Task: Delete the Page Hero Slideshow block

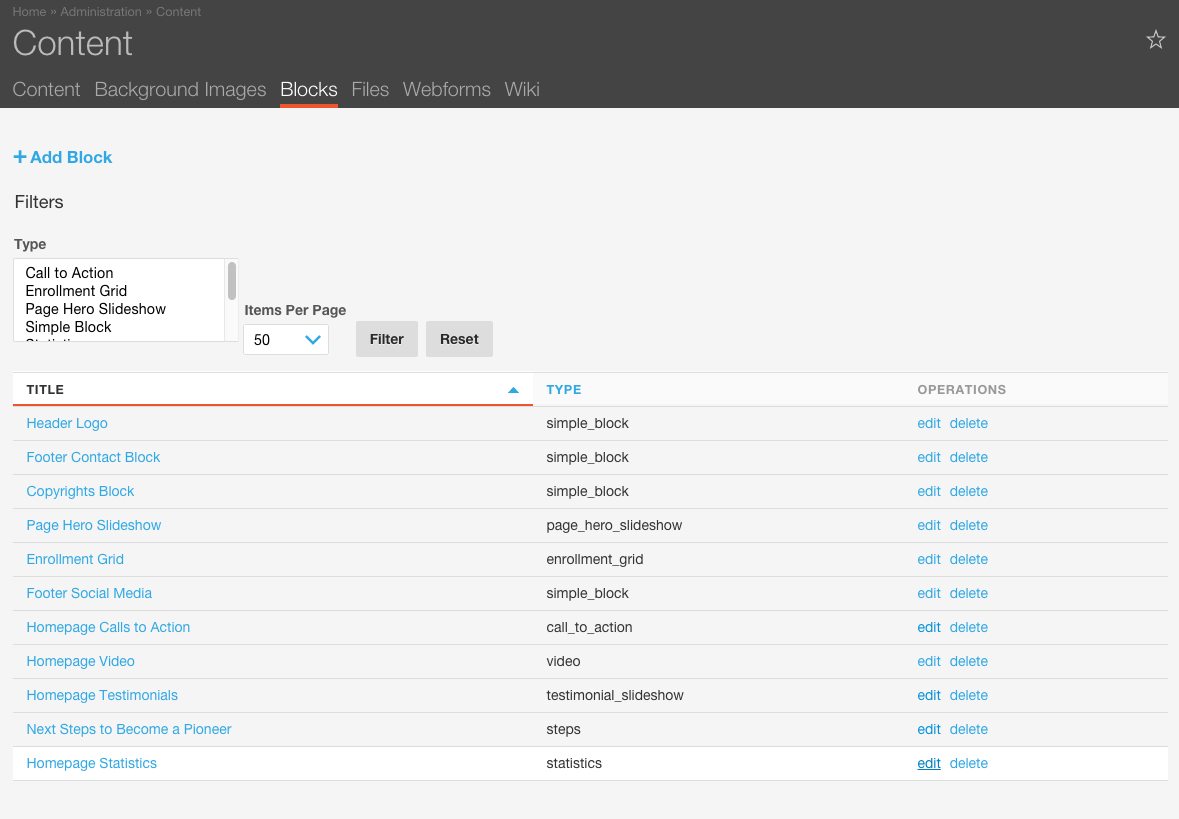Action: click(x=968, y=525)
